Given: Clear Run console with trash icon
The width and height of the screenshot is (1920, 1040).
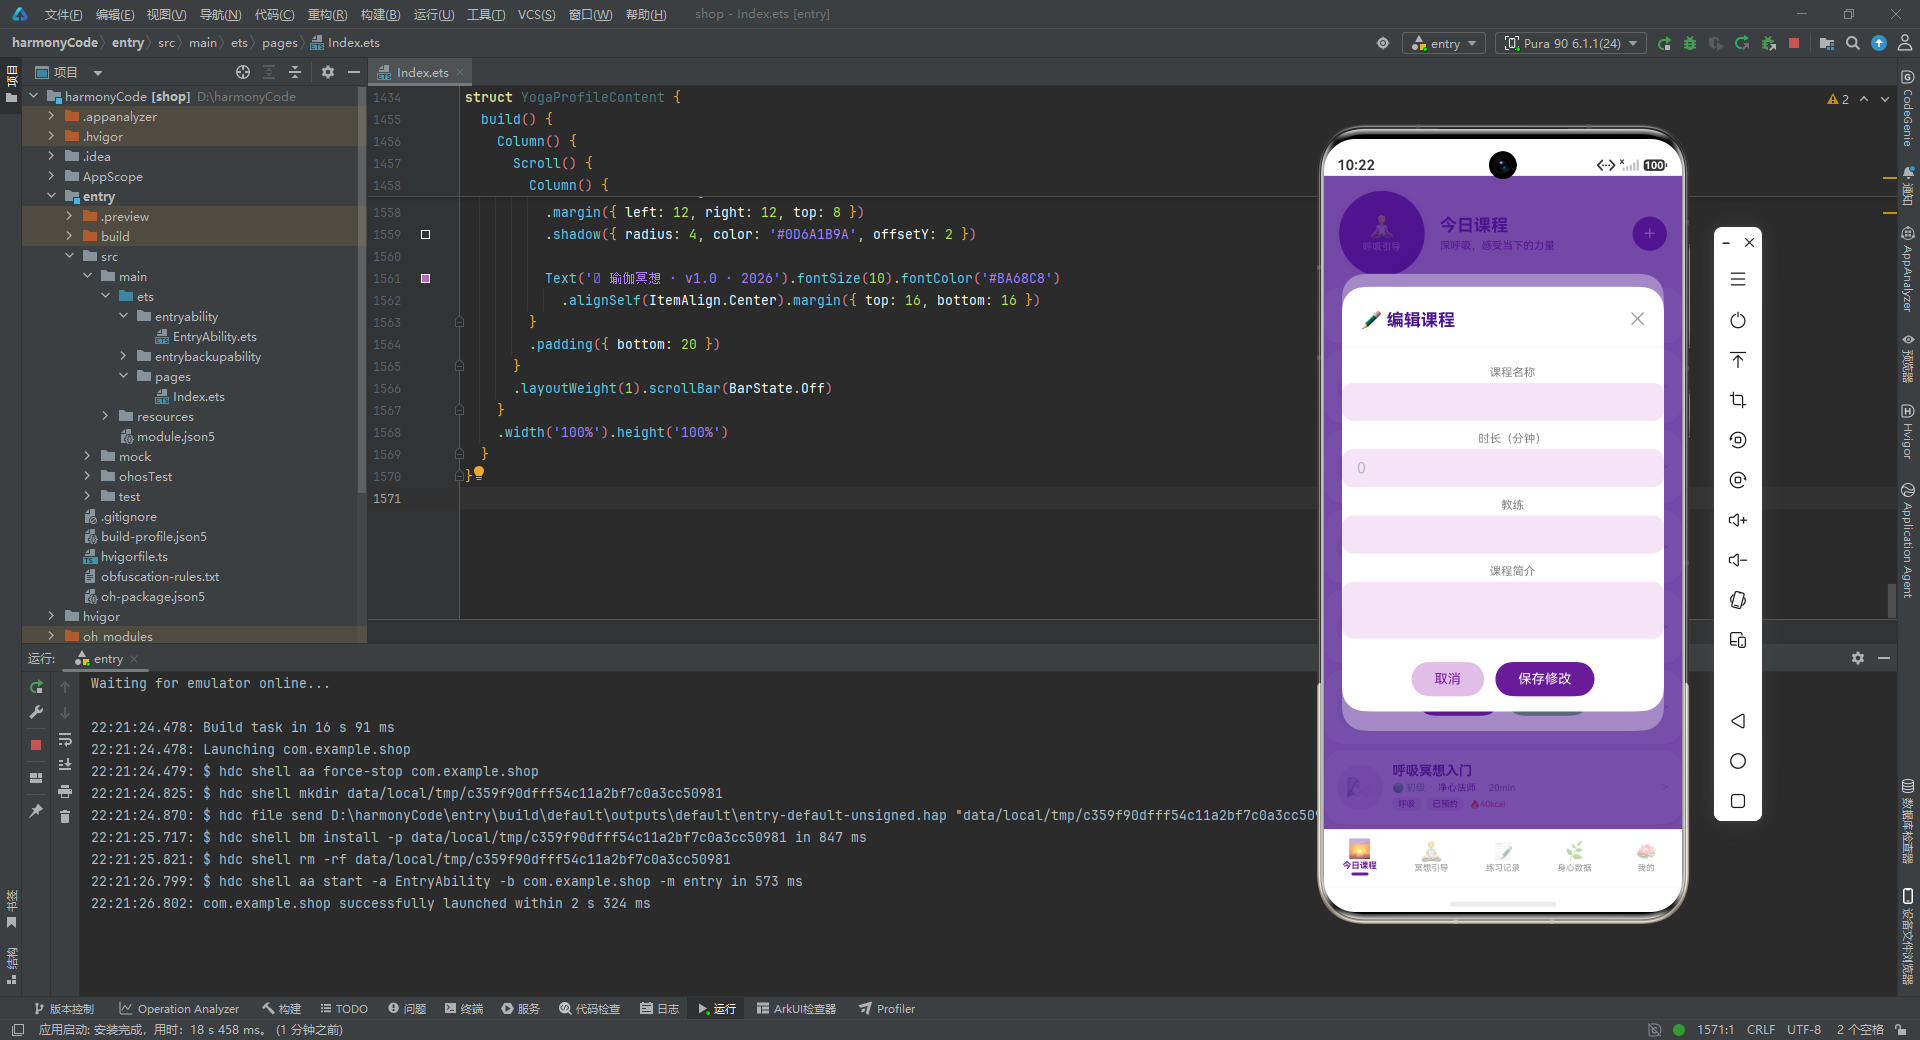Looking at the screenshot, I should coord(65,817).
